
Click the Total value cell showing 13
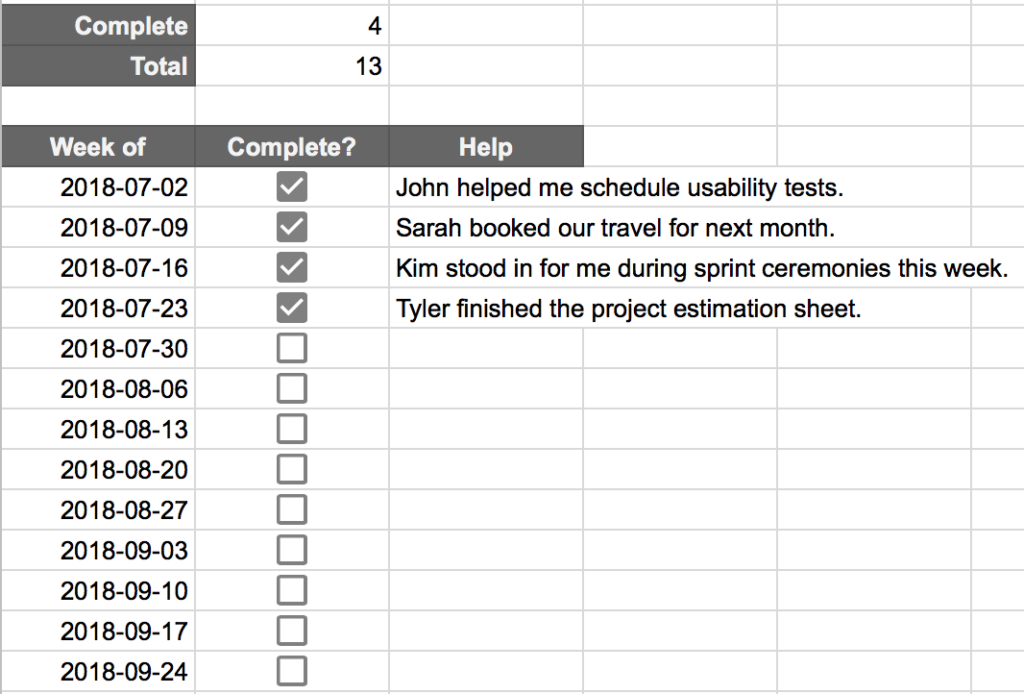point(292,66)
